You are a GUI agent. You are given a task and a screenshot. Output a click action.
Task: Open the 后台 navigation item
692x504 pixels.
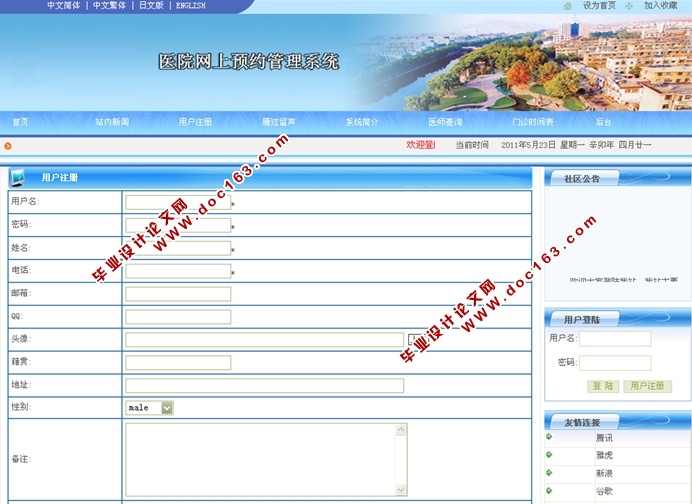[603, 122]
